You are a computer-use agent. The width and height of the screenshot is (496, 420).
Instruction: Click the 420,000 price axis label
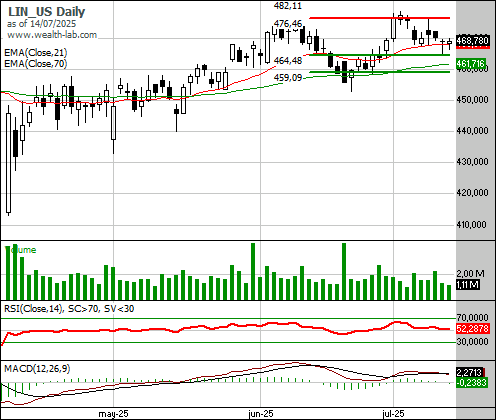pyautogui.click(x=472, y=193)
